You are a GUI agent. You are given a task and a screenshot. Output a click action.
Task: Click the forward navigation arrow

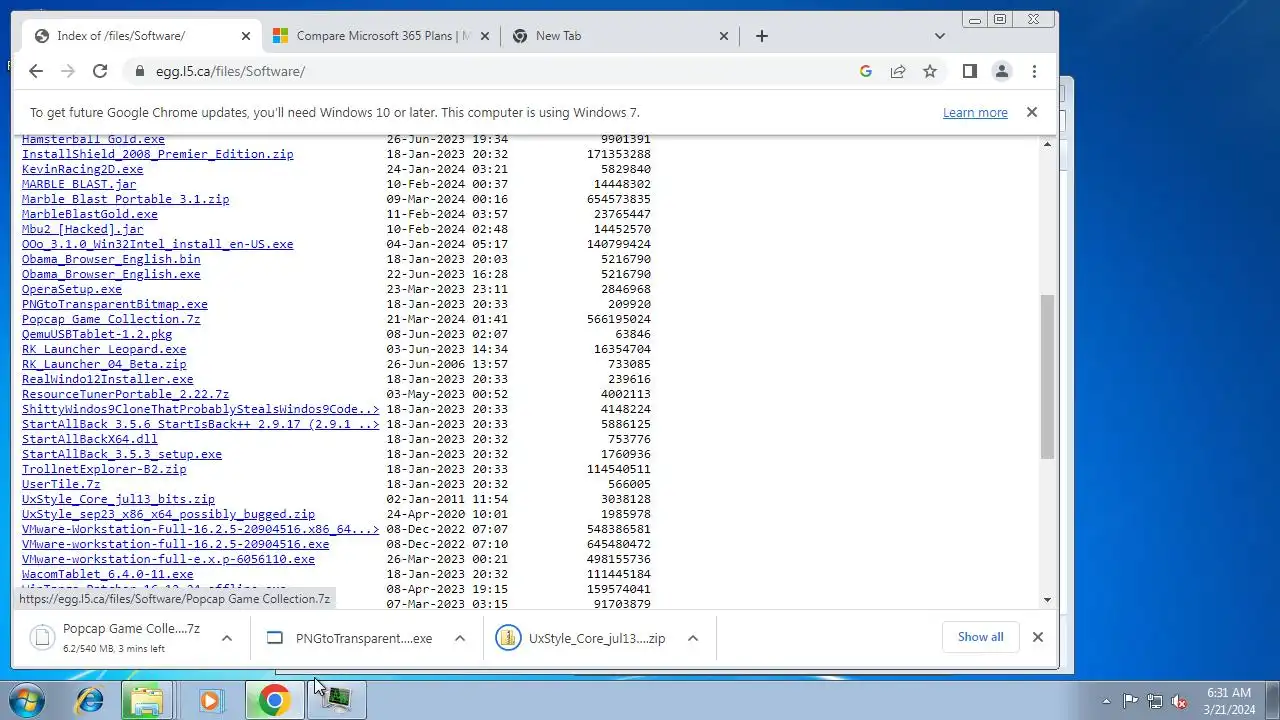pos(68,71)
